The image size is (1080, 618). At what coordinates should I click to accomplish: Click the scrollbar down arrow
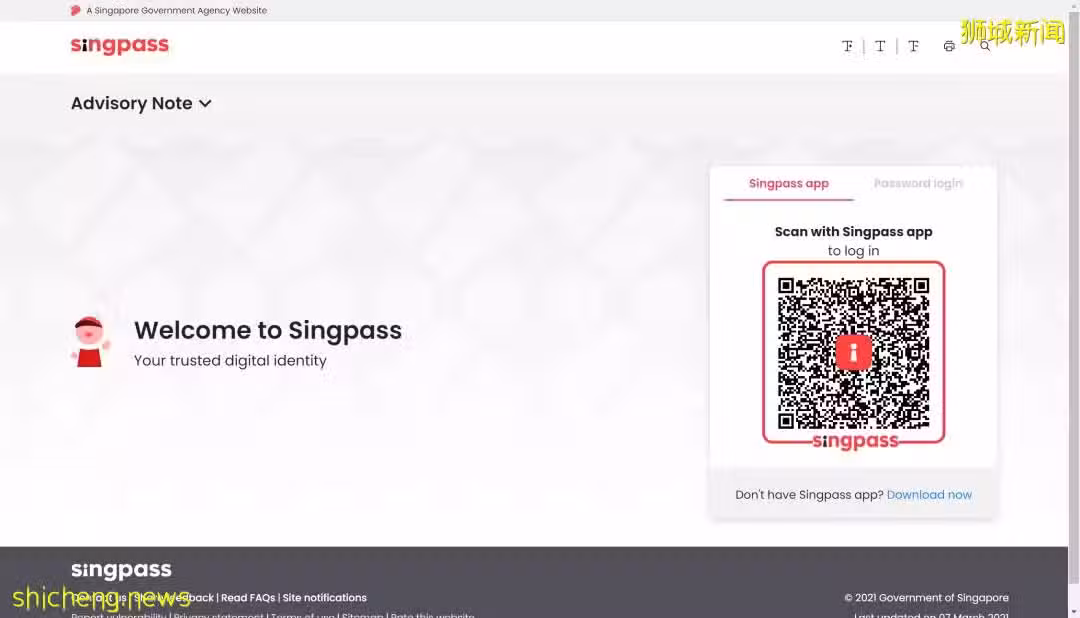[x=1074, y=612]
